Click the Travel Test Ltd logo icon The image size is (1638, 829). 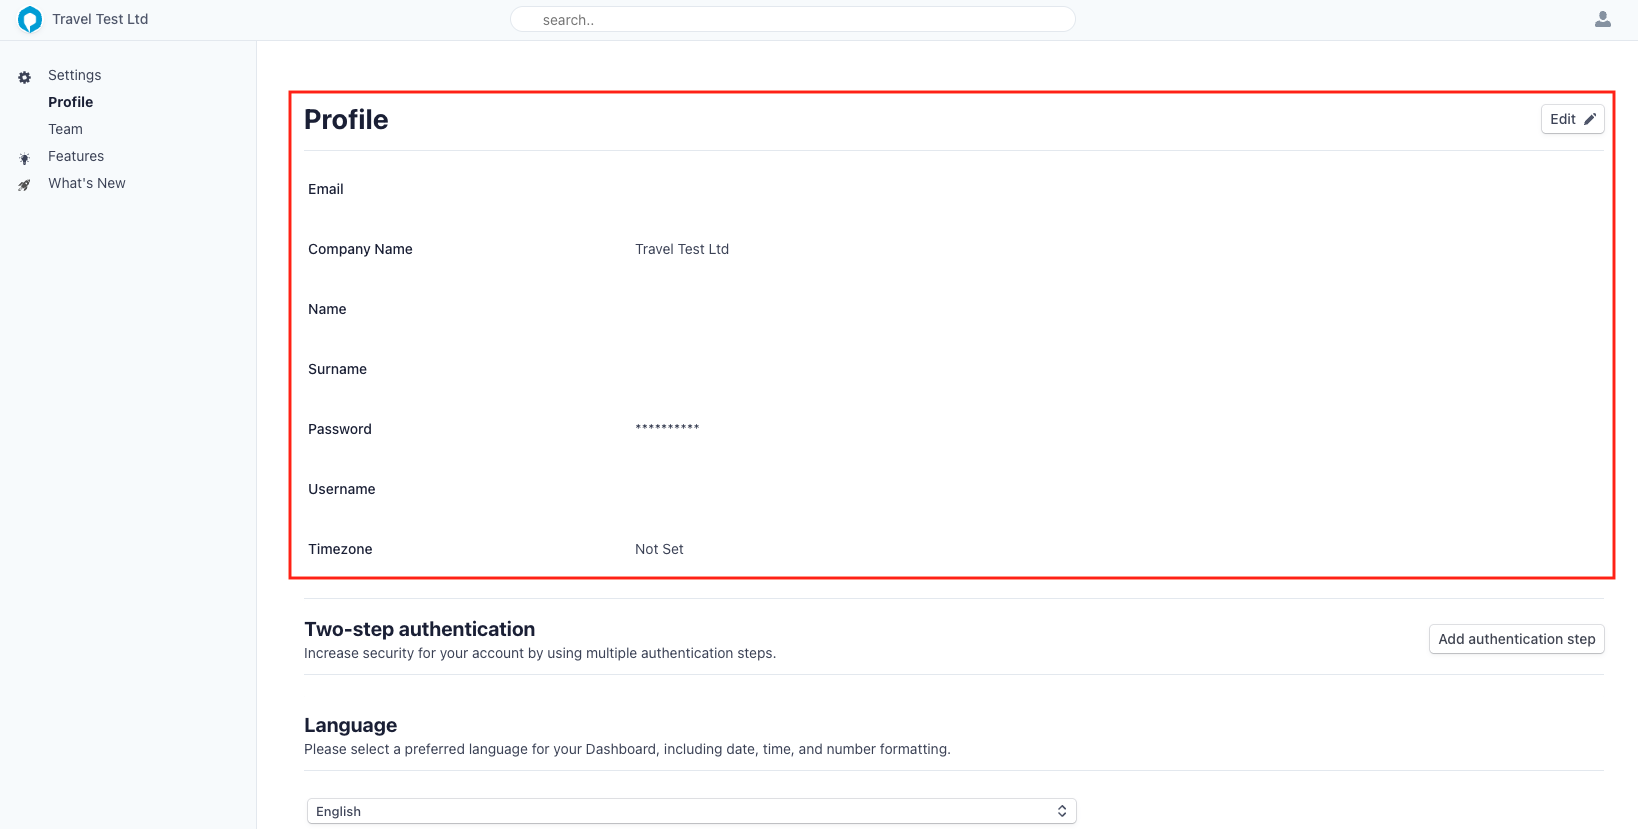point(30,20)
